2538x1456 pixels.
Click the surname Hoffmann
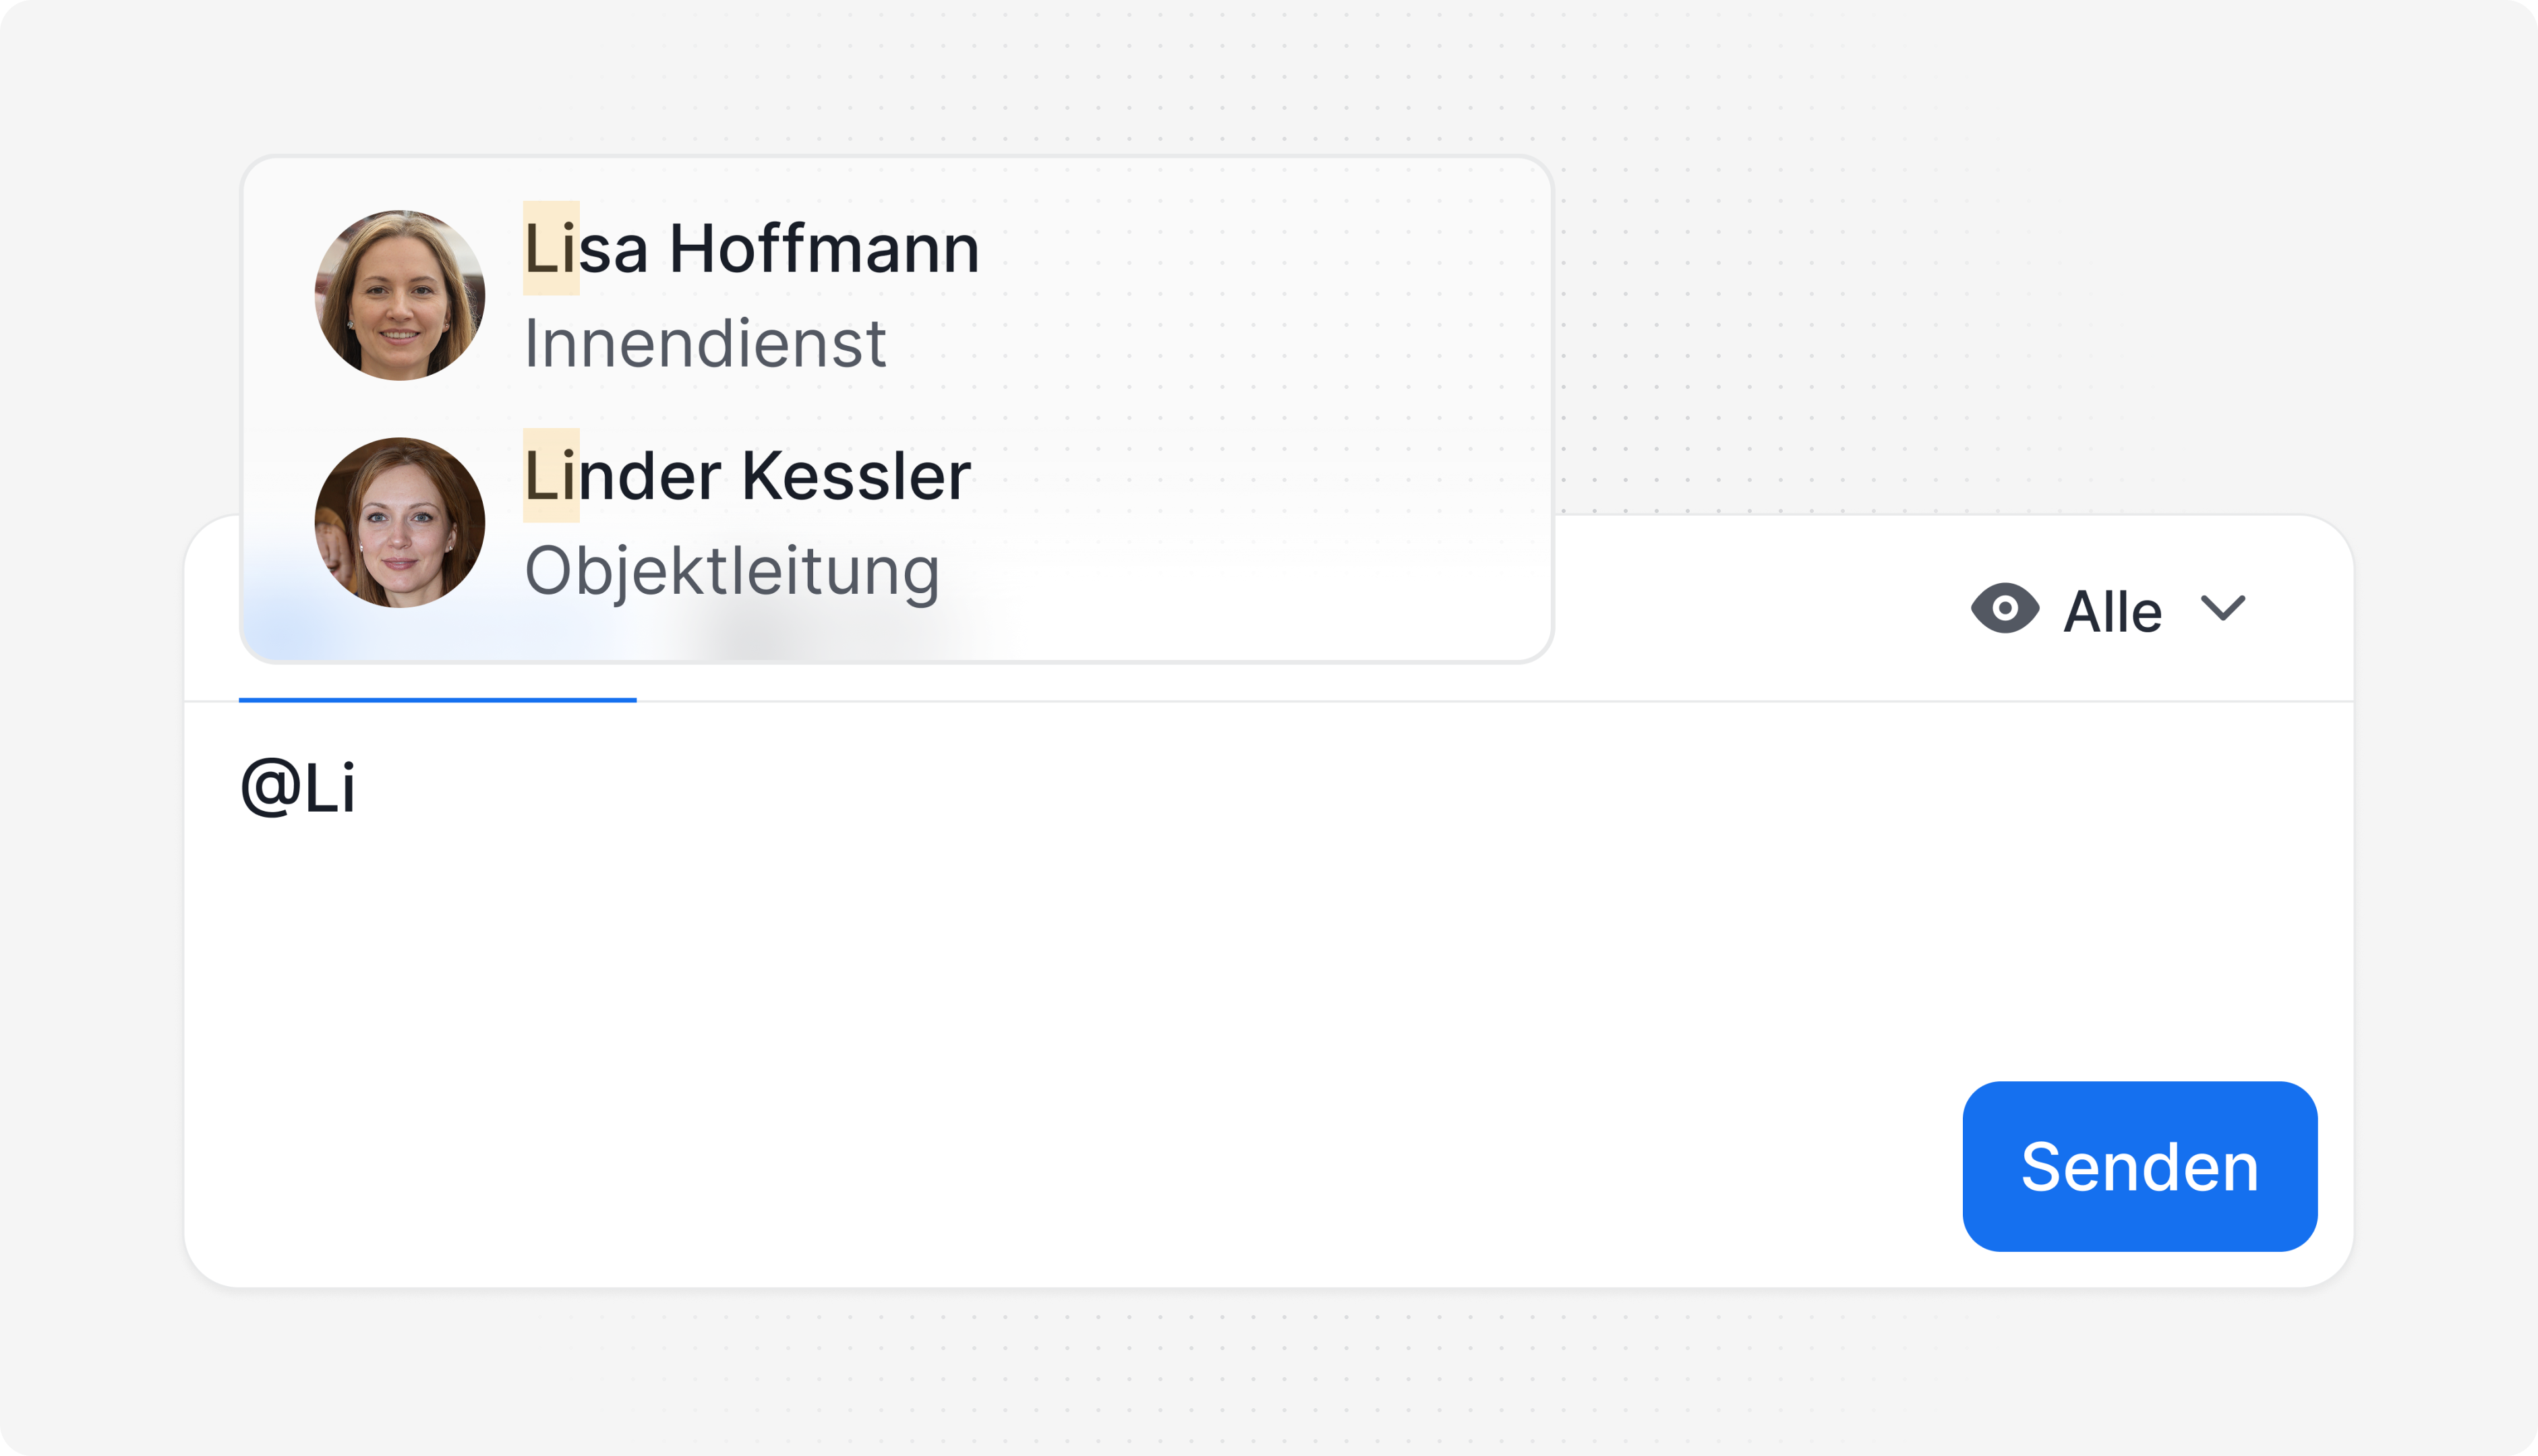tap(823, 249)
